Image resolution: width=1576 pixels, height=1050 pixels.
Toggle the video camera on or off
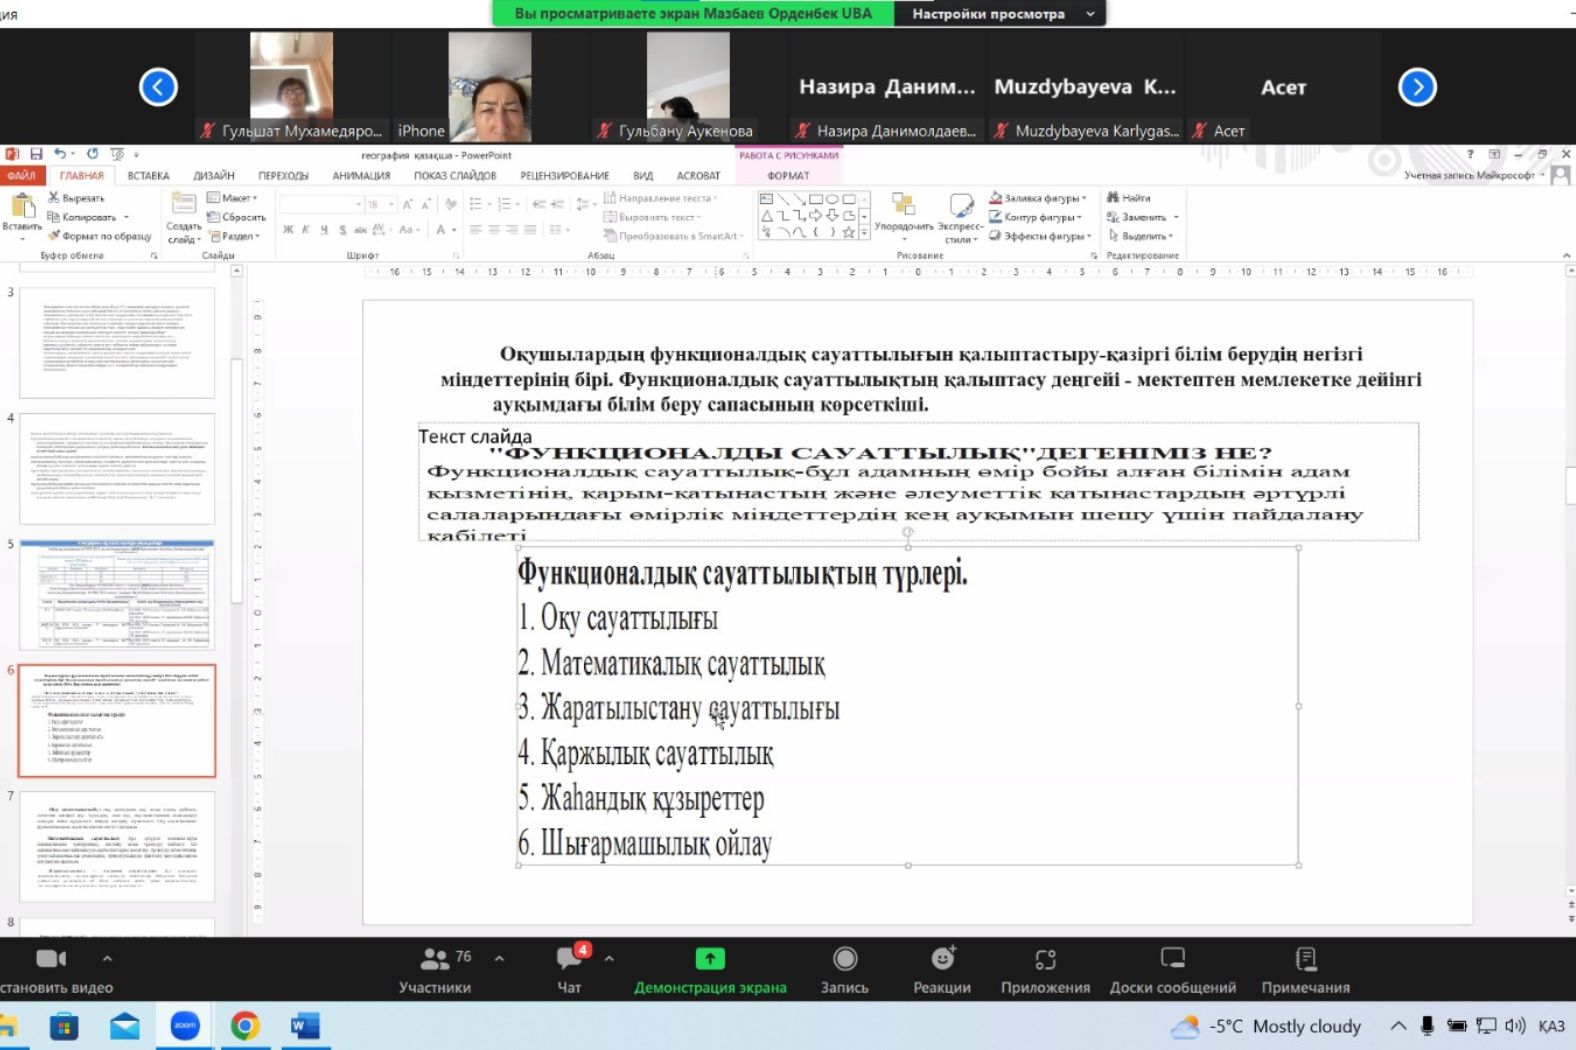click(50, 960)
